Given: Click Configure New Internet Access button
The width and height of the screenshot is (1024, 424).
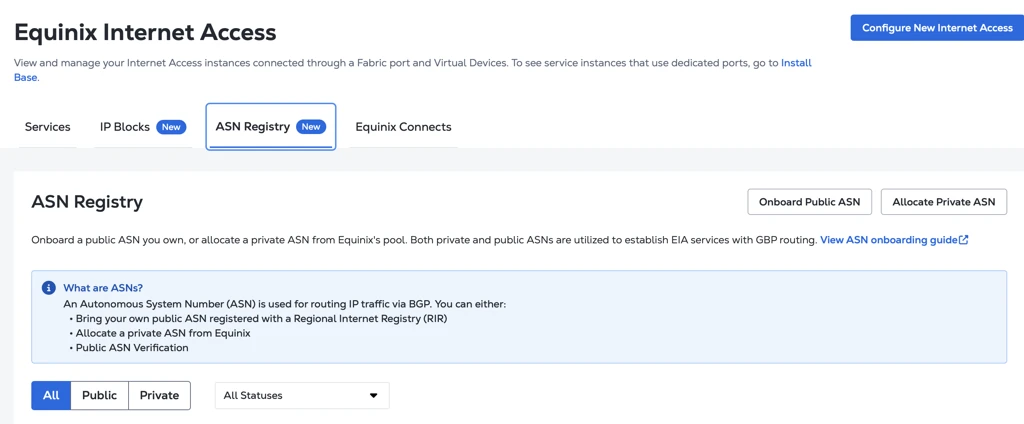Looking at the screenshot, I should [x=937, y=28].
